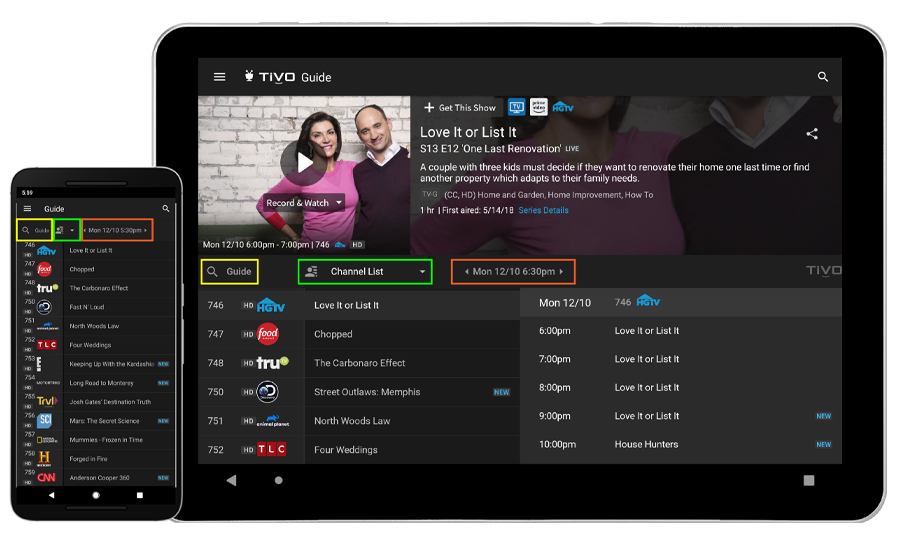Image resolution: width=900 pixels, height=550 pixels.
Task: Share Love It or List It
Action: (812, 134)
